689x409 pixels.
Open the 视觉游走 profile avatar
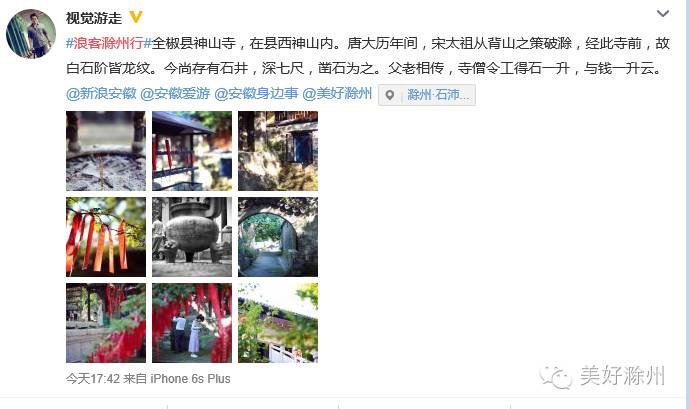tap(31, 33)
